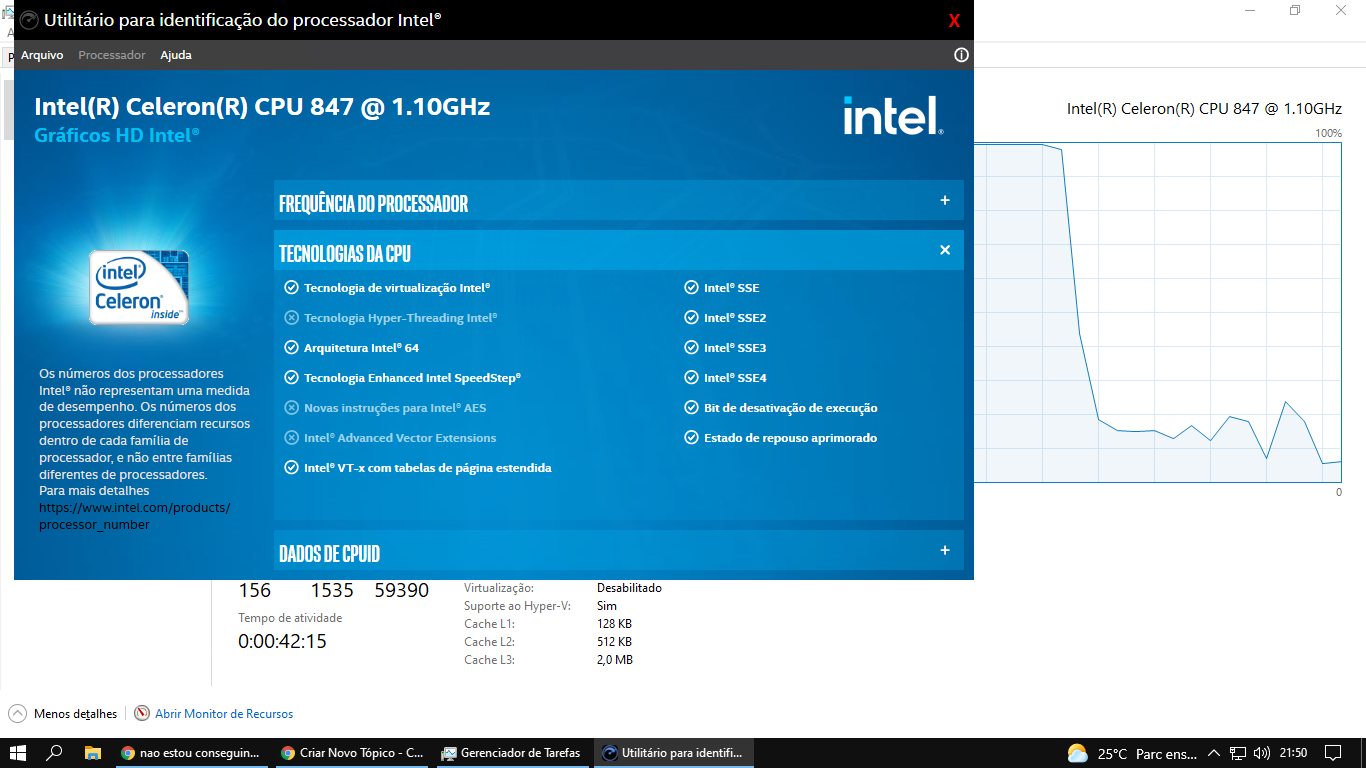1366x768 pixels.
Task: Click the Resource Monitor icon
Action: click(x=142, y=714)
